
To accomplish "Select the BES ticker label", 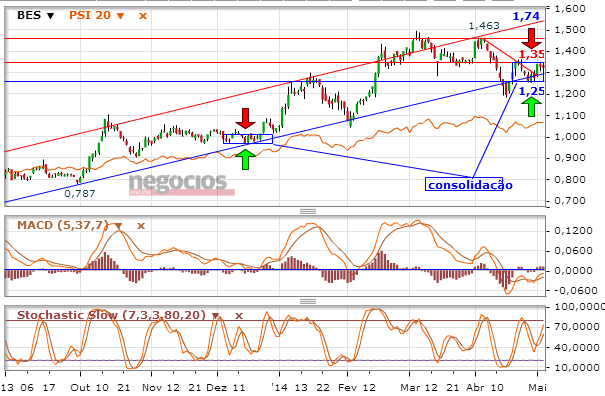I will 29,15.
